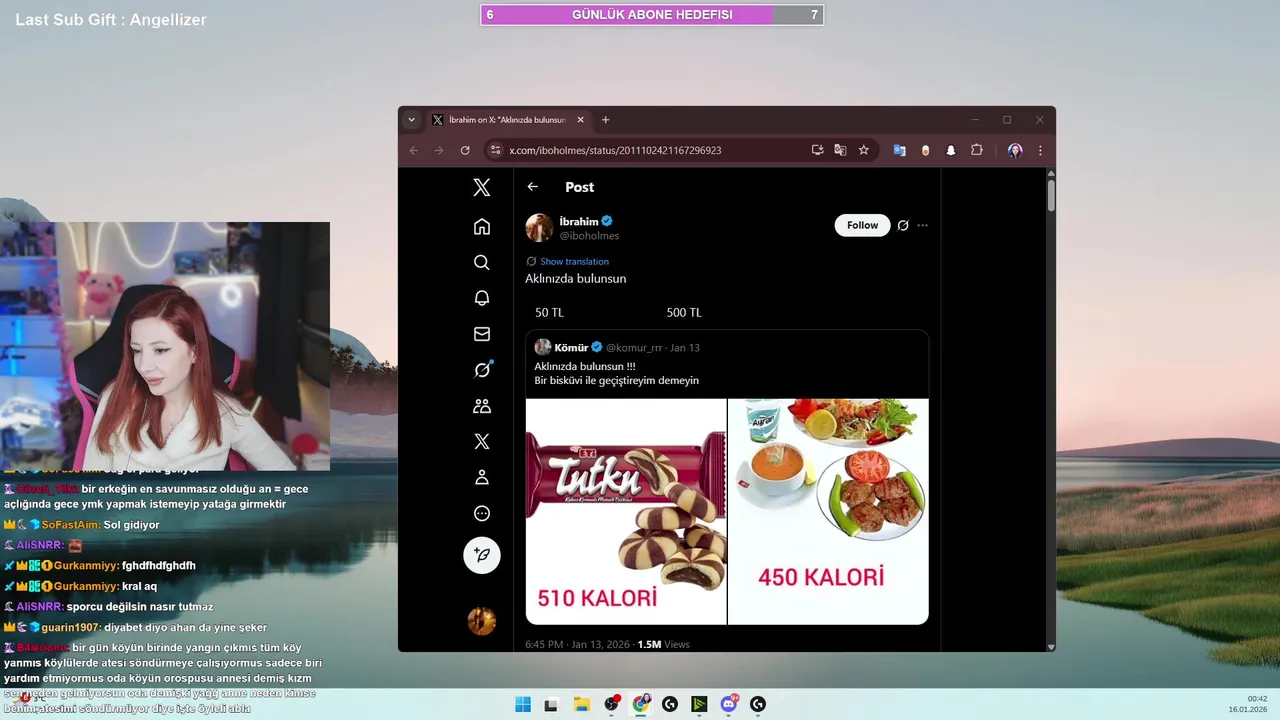Open the green triangle app on taskbar

[x=699, y=704]
